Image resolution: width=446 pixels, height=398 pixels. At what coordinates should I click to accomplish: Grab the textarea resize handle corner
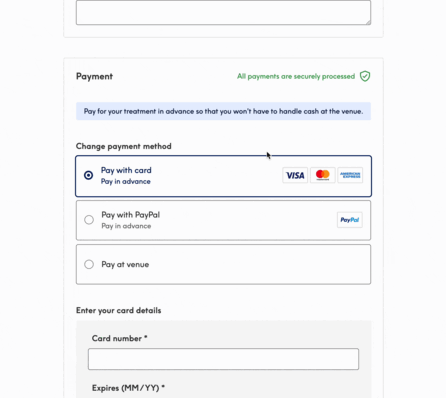tap(368, 22)
